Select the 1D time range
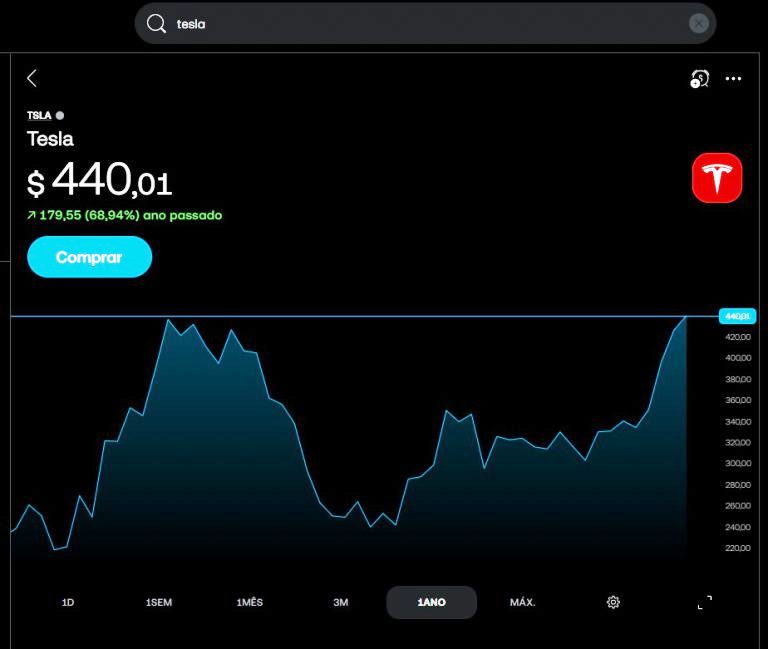The width and height of the screenshot is (768, 649). point(68,602)
